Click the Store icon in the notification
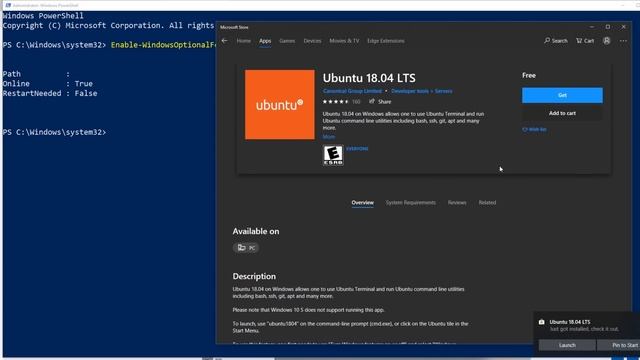The image size is (640, 360). (541, 322)
